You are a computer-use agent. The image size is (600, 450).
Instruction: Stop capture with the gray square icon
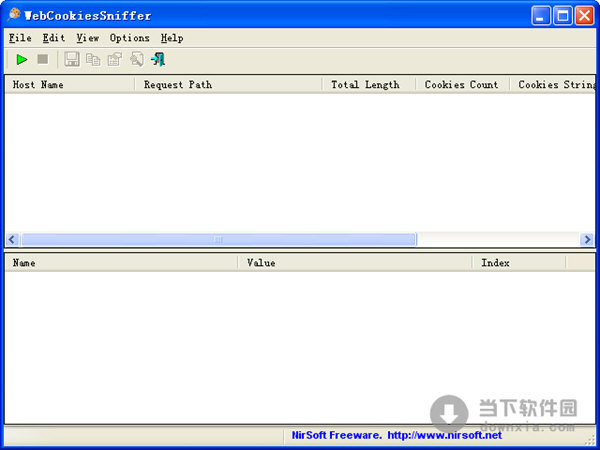click(x=43, y=60)
